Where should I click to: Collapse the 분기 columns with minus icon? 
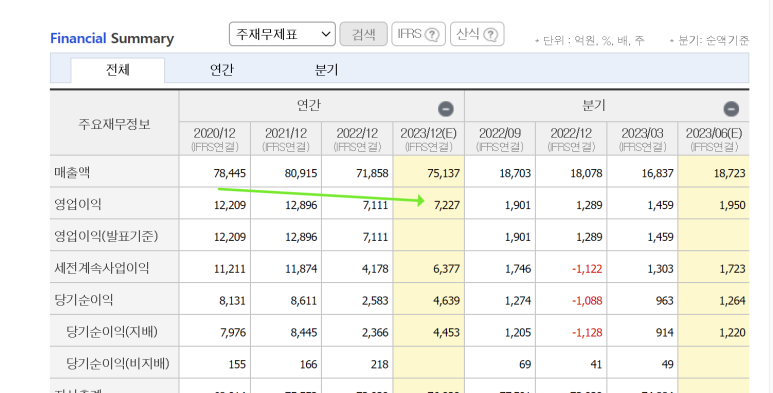pos(731,108)
